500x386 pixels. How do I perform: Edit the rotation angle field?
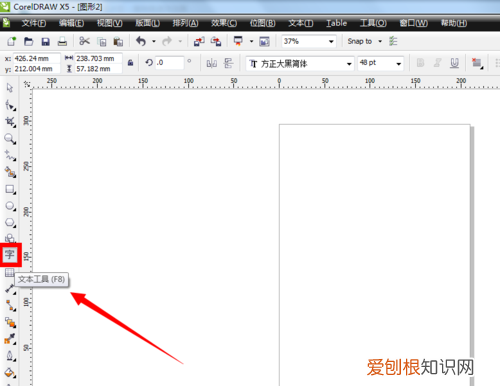[x=169, y=63]
